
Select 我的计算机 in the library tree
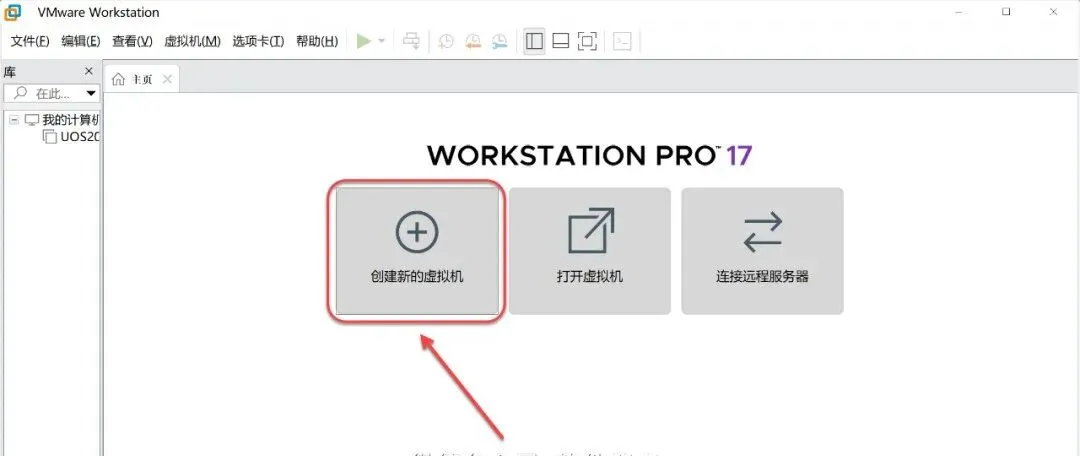coord(63,120)
